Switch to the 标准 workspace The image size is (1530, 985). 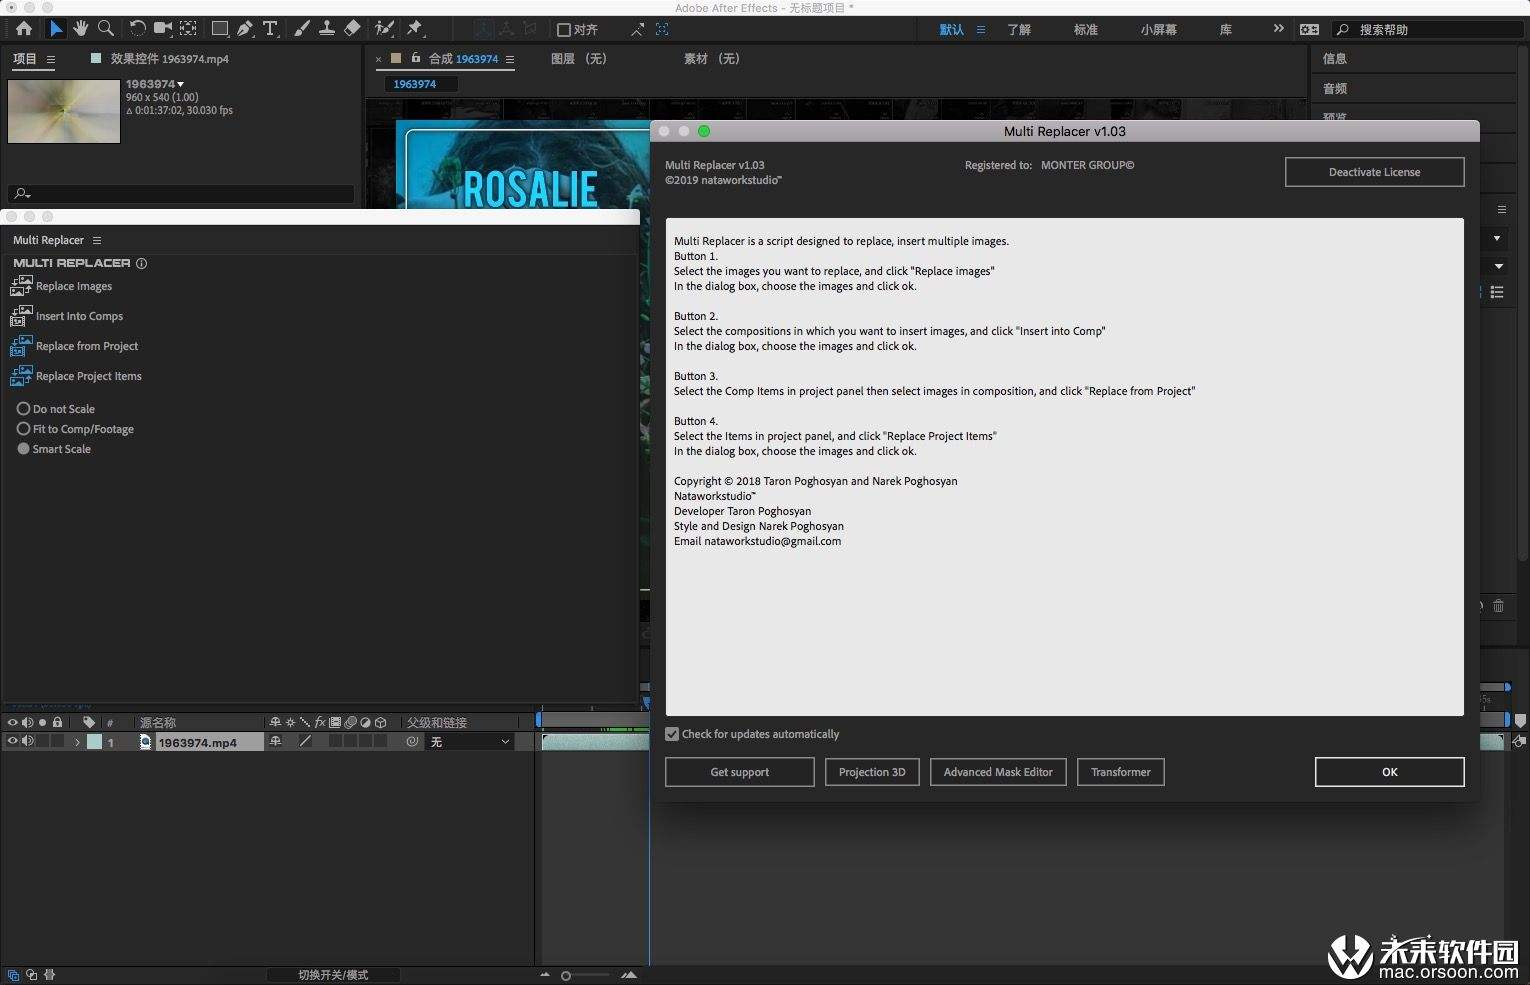1085,30
